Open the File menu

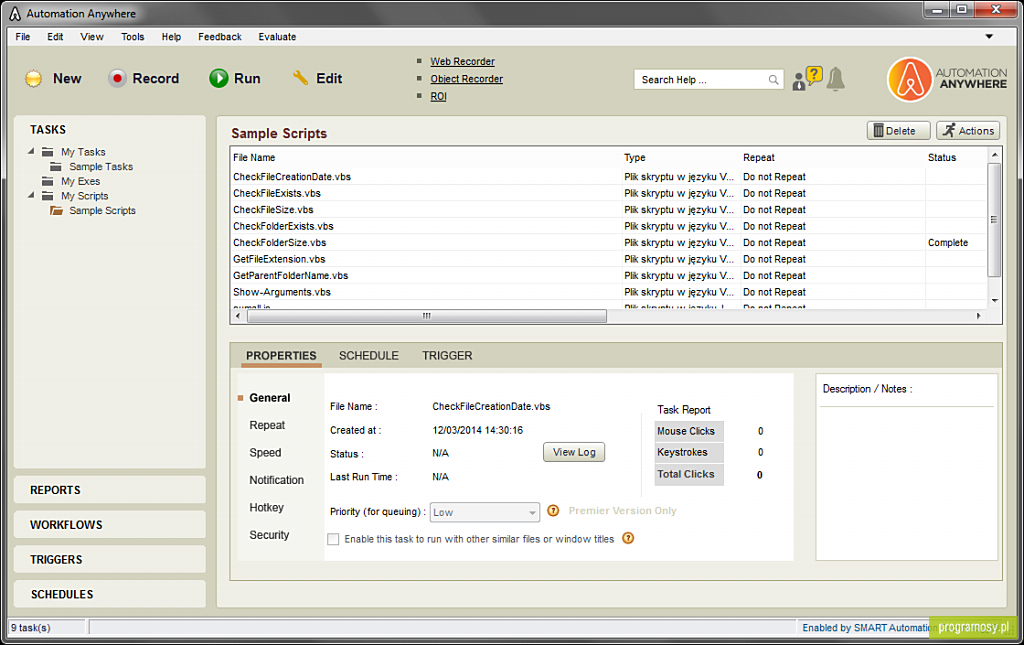[23, 37]
